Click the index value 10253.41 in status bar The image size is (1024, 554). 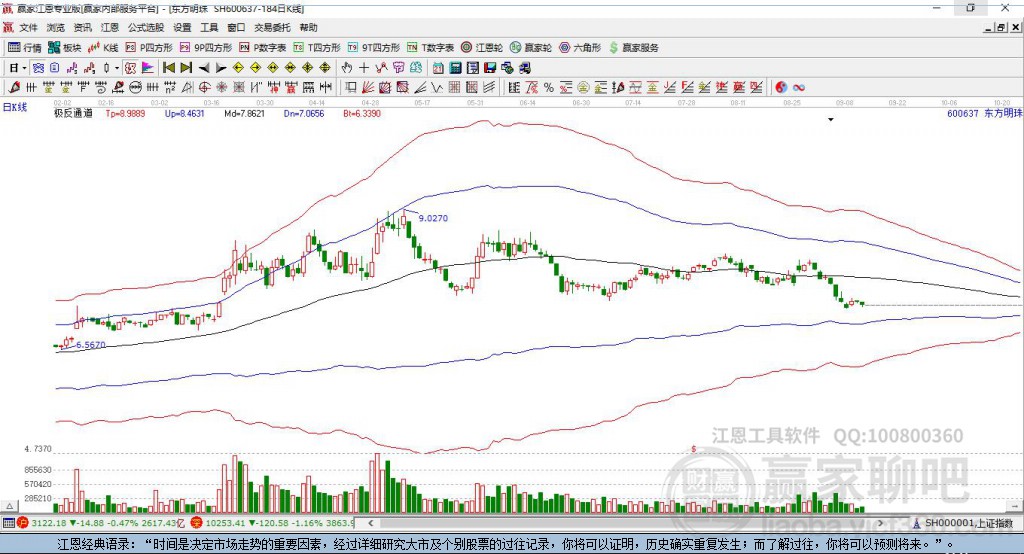pos(225,523)
